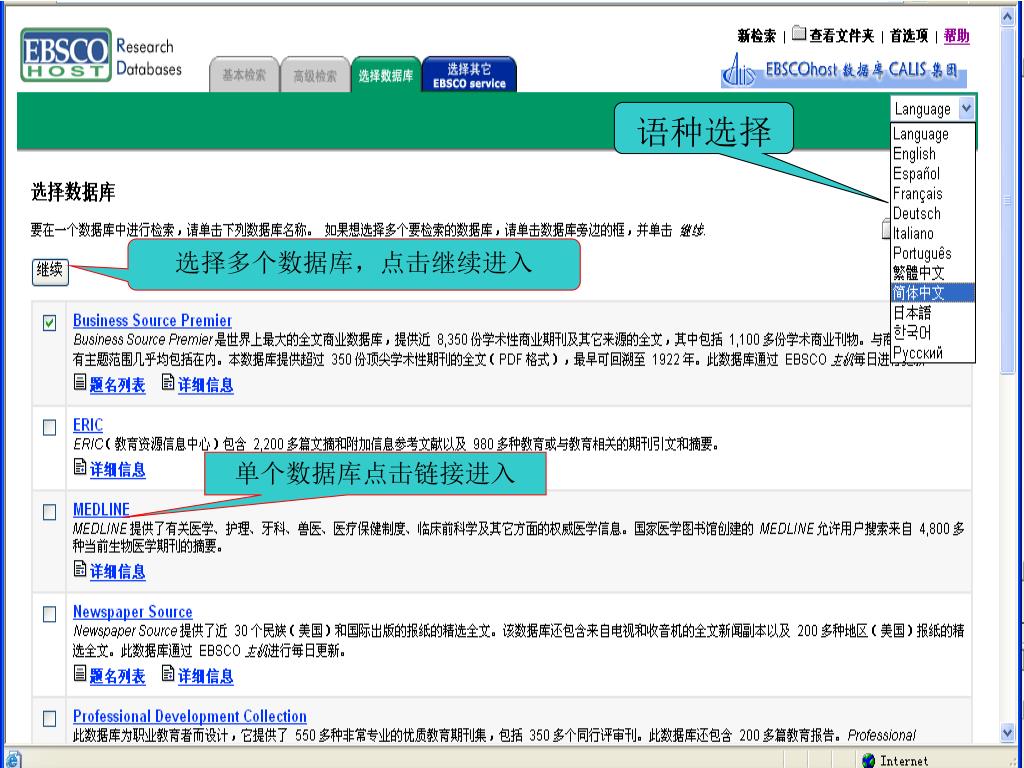Check the Professional Development Collection checkbox
Viewport: 1024px width, 768px height.
50,718
